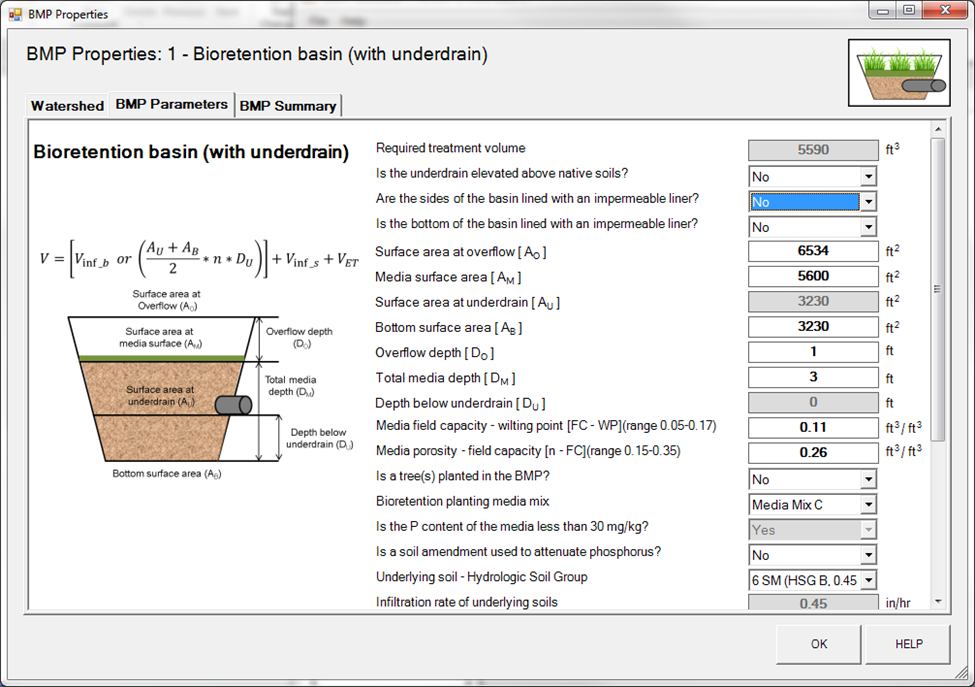Click the Total media depth input field

813,377
